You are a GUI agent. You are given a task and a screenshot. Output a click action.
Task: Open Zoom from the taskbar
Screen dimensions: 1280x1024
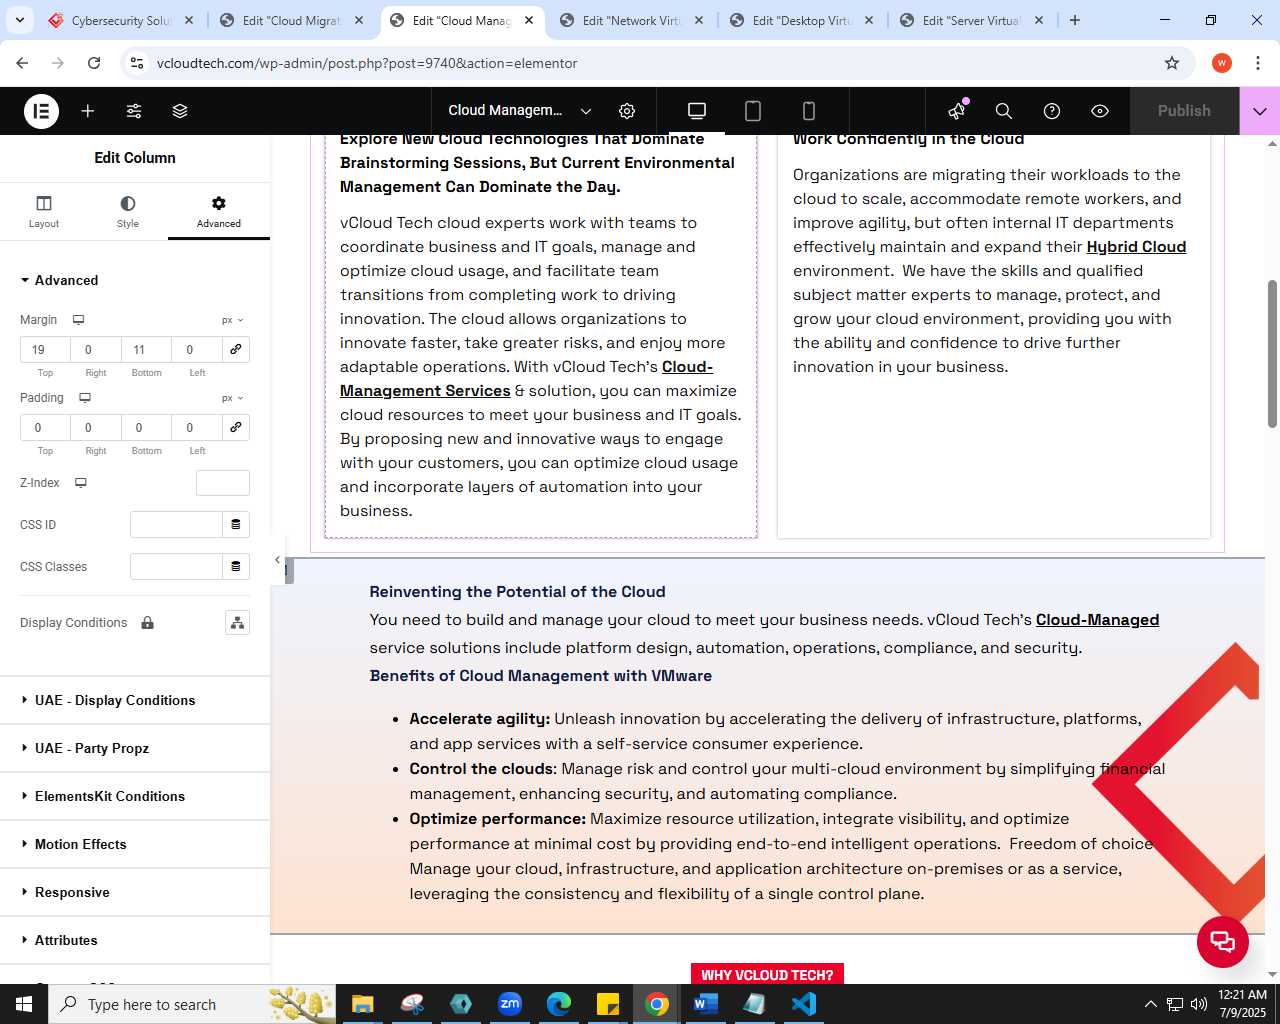tap(510, 1004)
